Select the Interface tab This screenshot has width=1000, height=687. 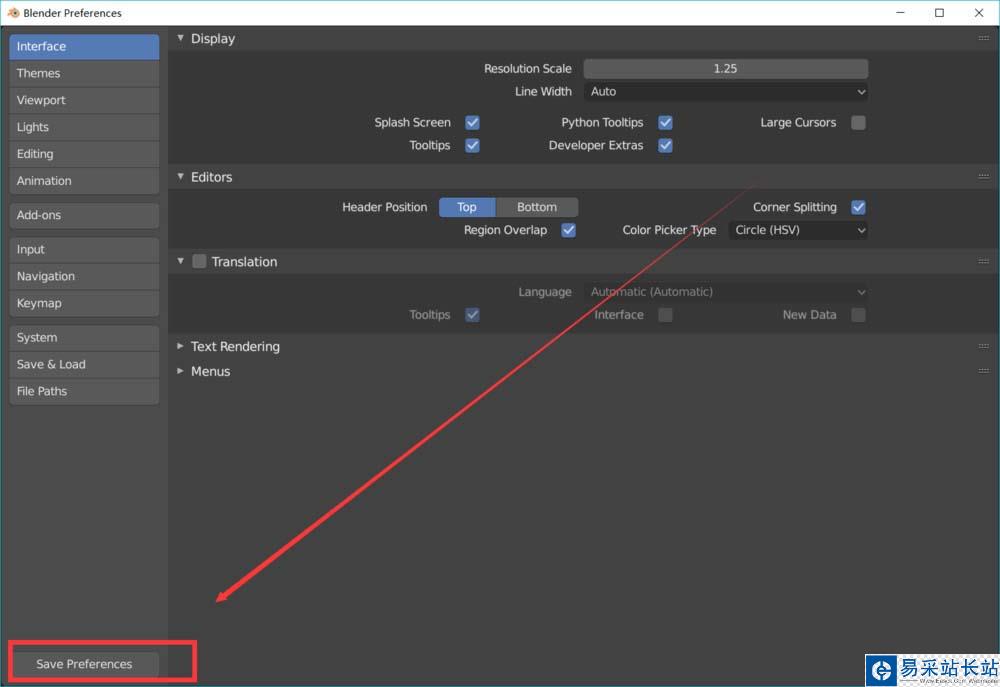click(x=84, y=47)
